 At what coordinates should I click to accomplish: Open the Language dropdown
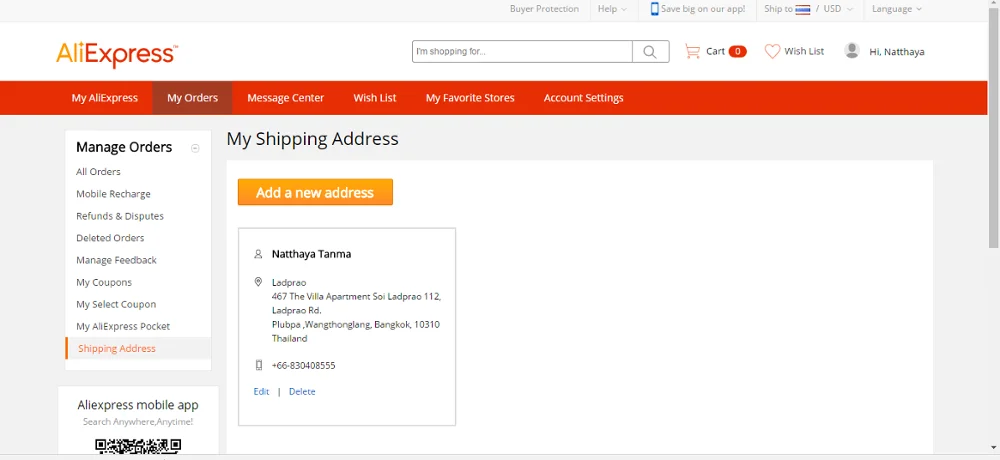[897, 9]
